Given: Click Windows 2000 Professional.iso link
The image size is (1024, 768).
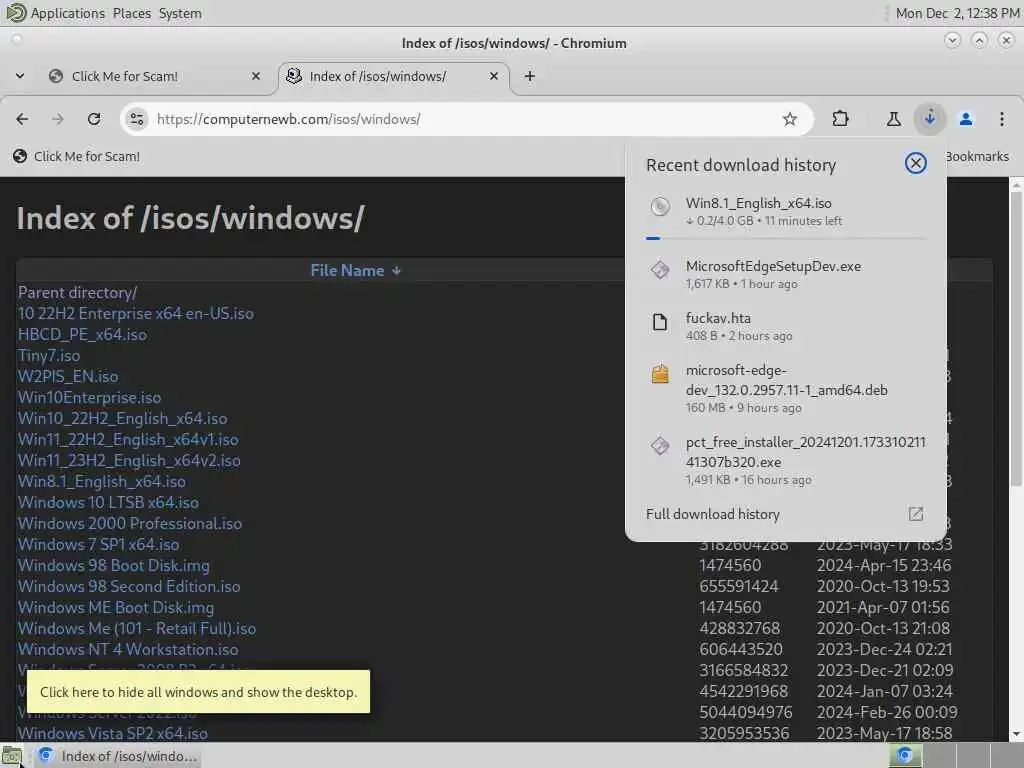Looking at the screenshot, I should point(130,523).
